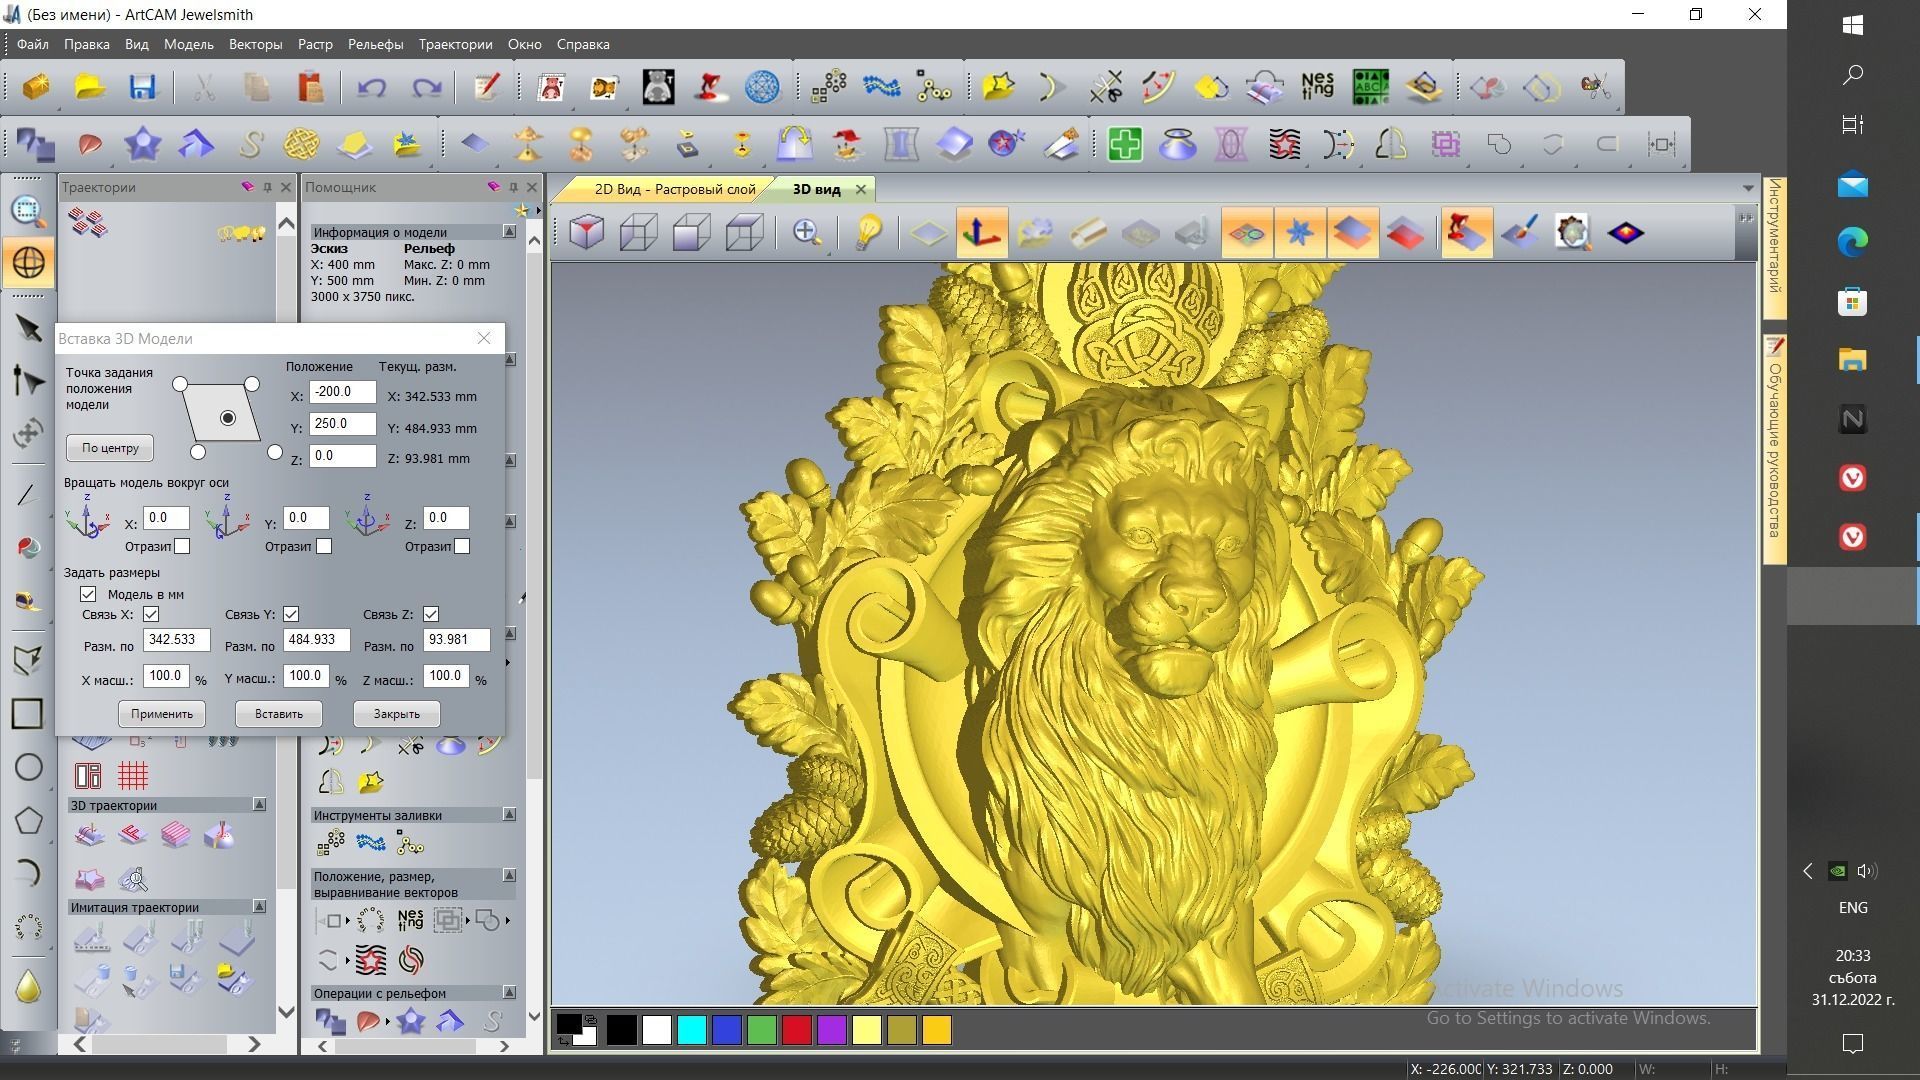The image size is (1920, 1080).
Task: Click the Nesting icon in top toolbar
Action: [1317, 87]
